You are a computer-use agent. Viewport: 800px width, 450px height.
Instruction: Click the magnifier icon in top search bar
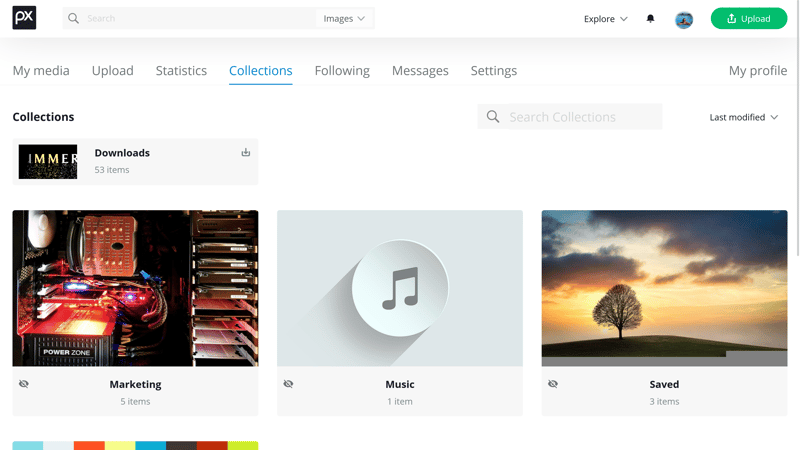tap(73, 18)
